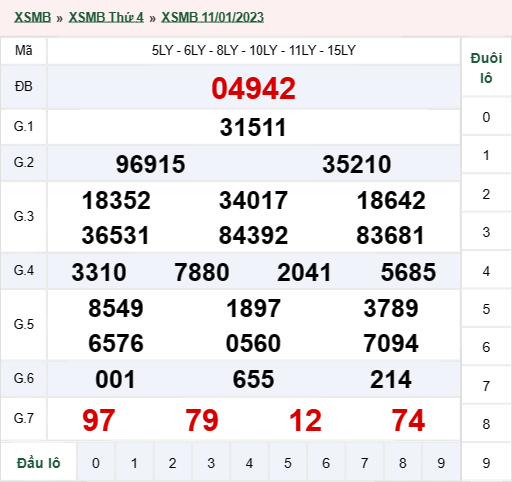Select Đầu lô digit 1

[134, 463]
